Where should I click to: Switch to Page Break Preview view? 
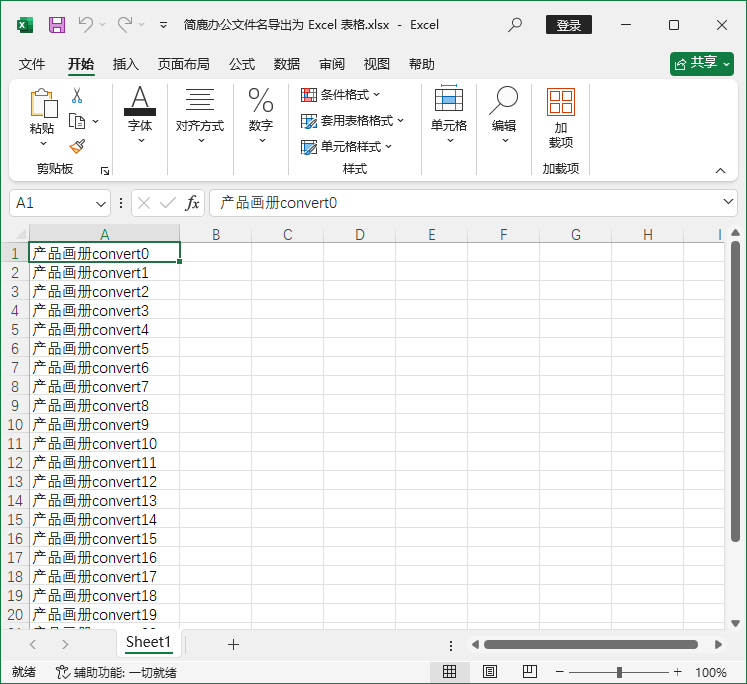528,672
